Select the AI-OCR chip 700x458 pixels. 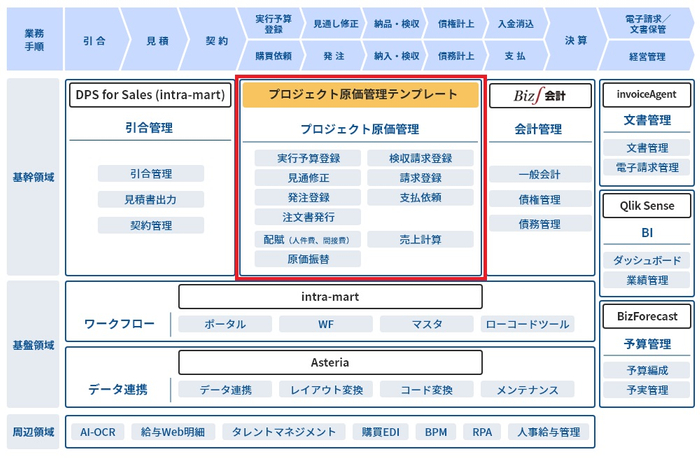click(x=98, y=432)
